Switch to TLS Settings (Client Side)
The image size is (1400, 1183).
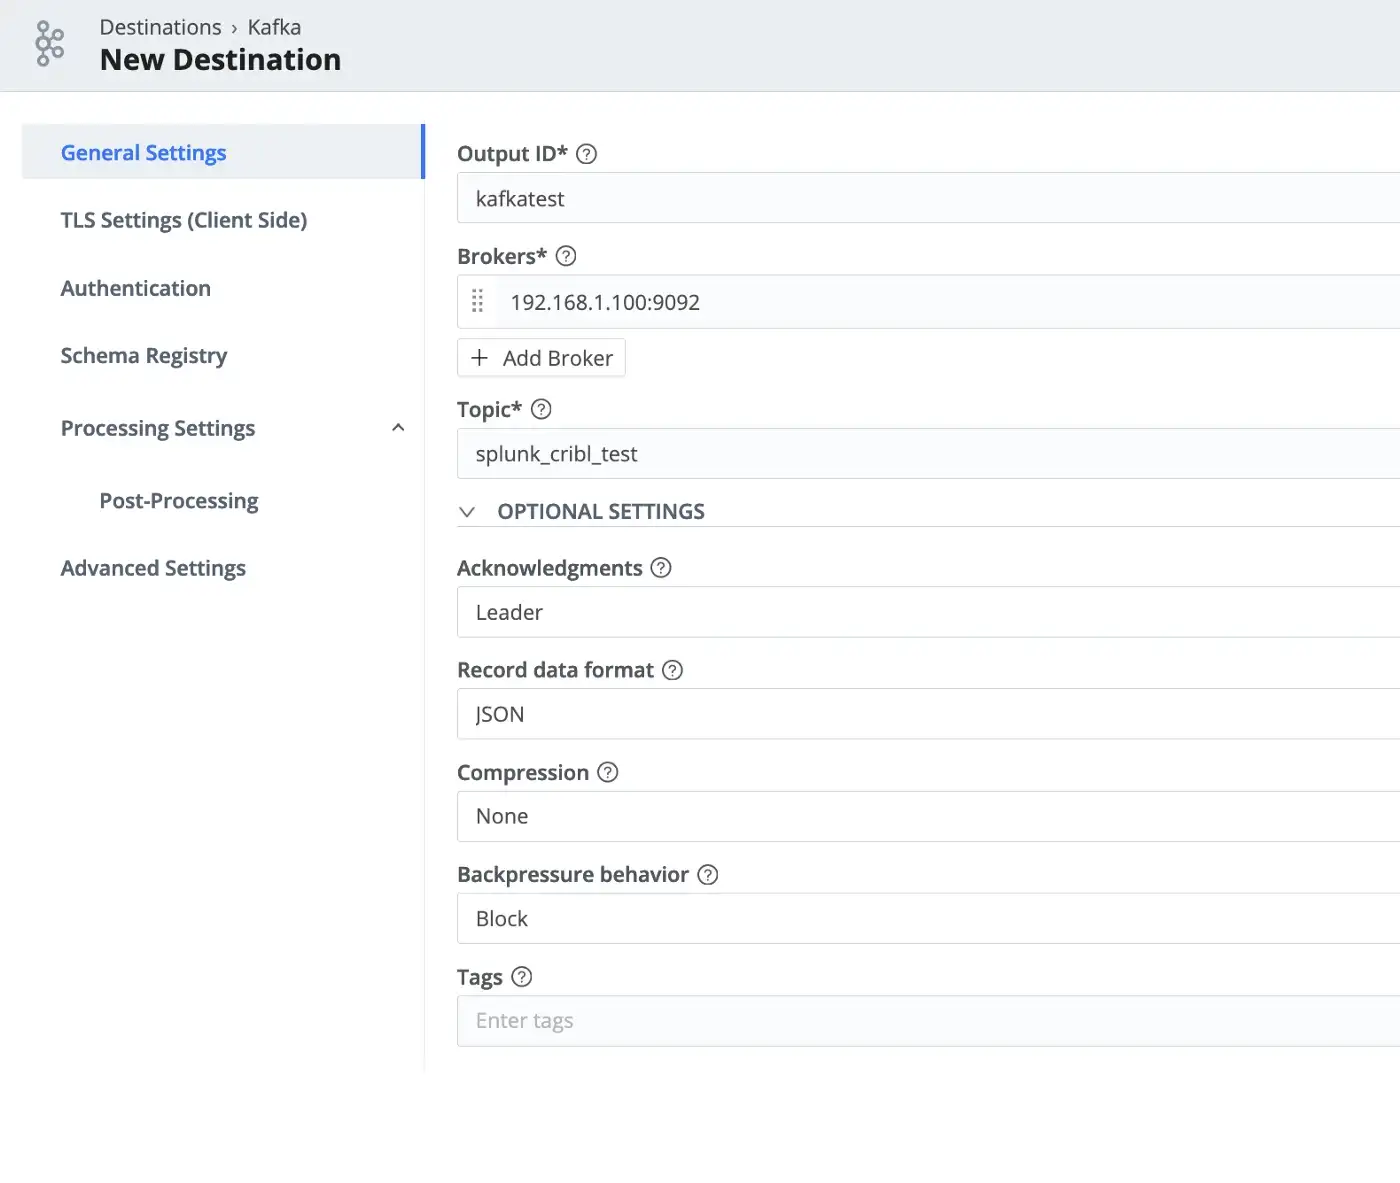[x=184, y=220]
